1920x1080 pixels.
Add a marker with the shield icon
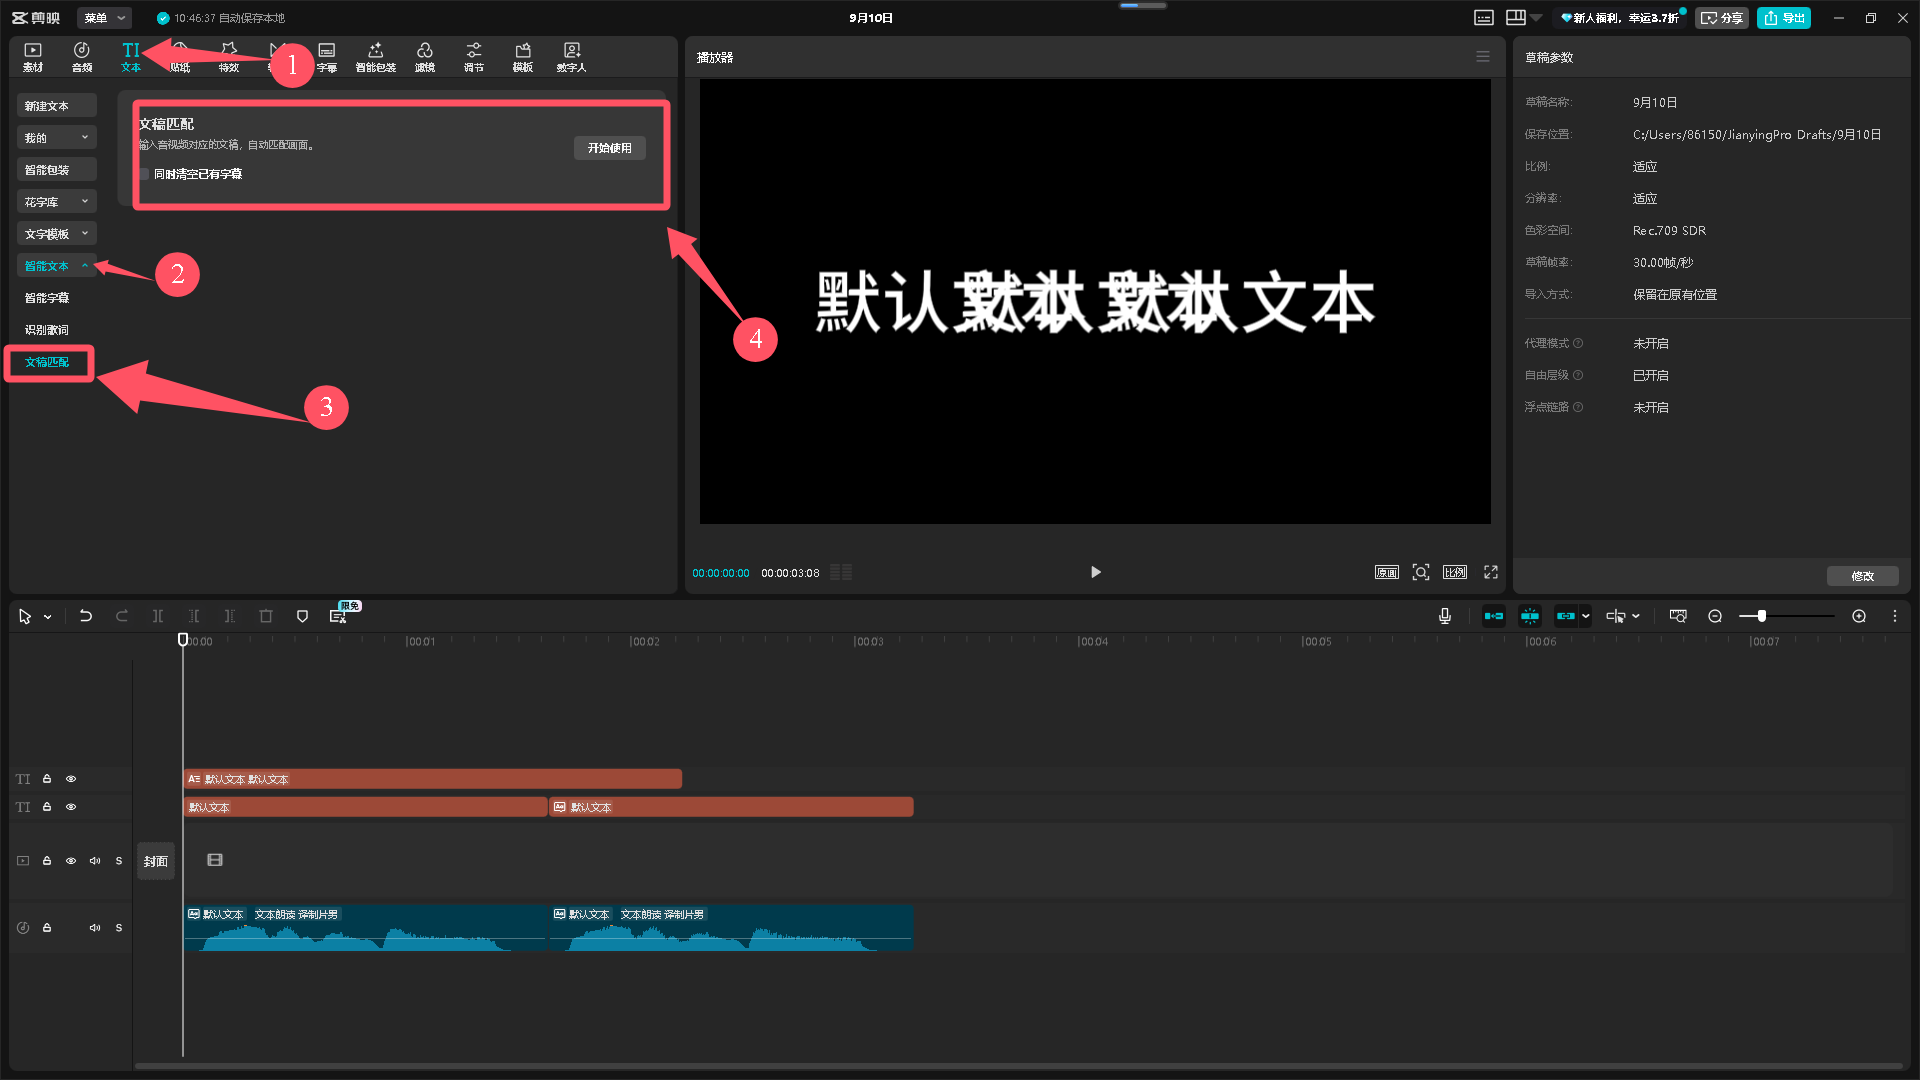pos(302,616)
